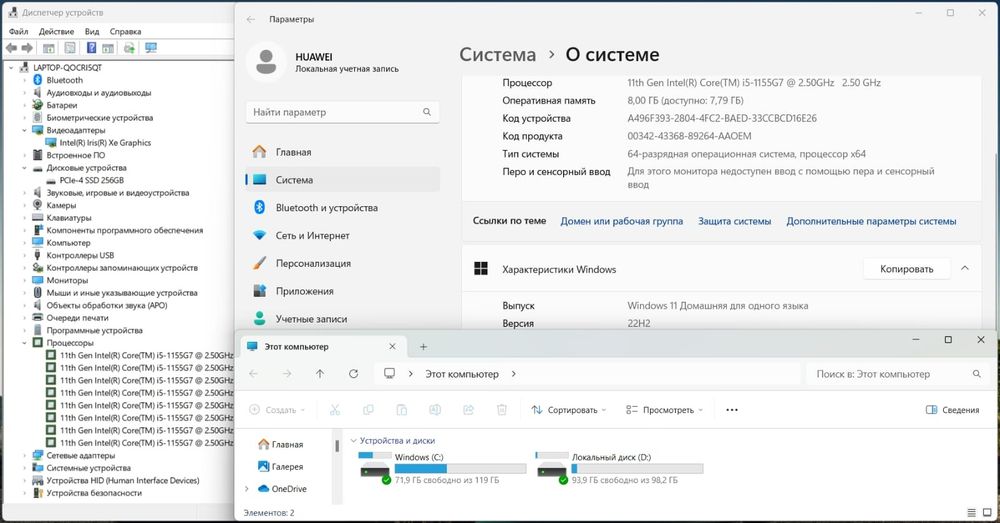Collapse the Характеристики Windows section chevron

pos(965,269)
